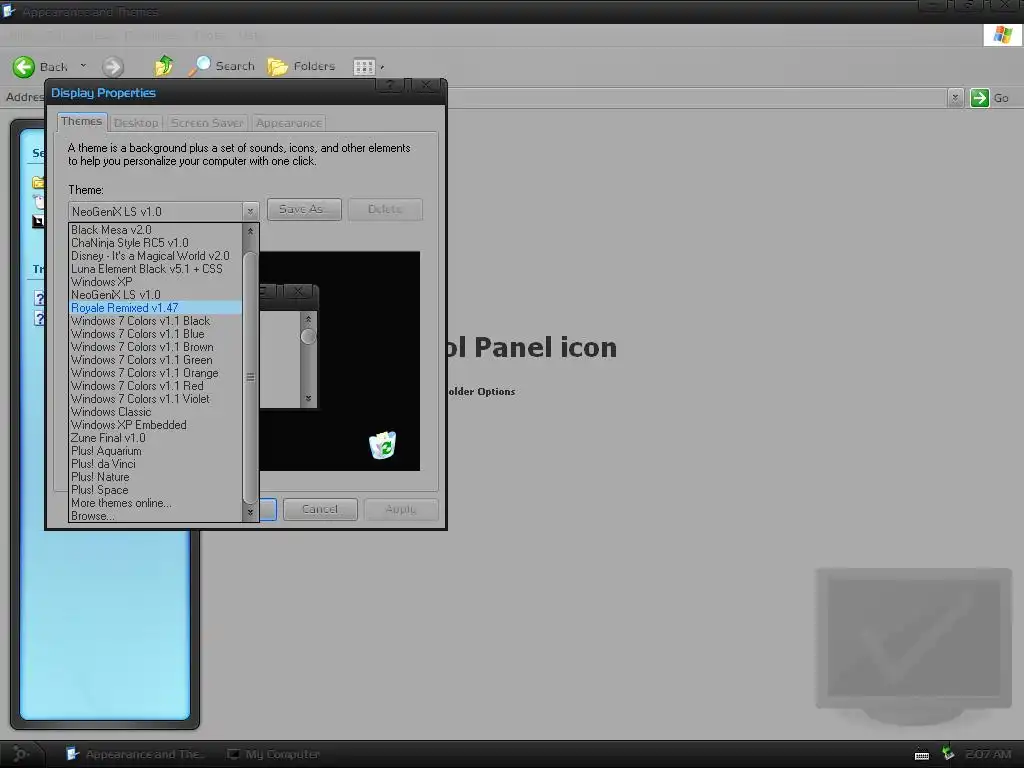
Task: Open the Views icon menu
Action: pyautogui.click(x=368, y=67)
